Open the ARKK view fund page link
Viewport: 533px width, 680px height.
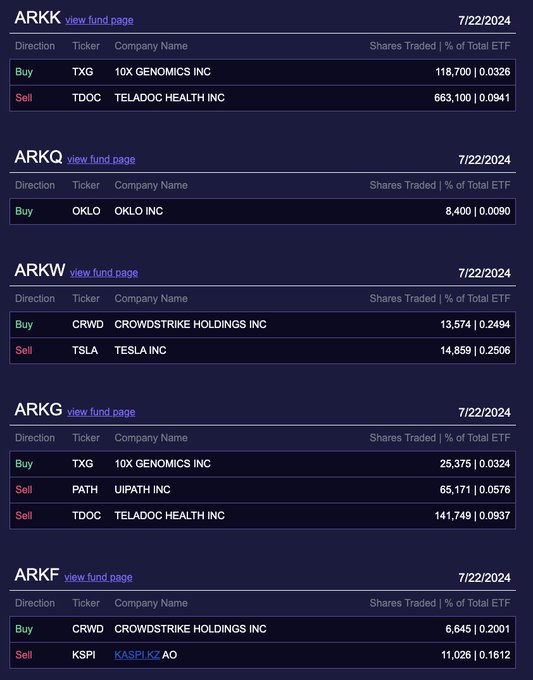point(99,20)
